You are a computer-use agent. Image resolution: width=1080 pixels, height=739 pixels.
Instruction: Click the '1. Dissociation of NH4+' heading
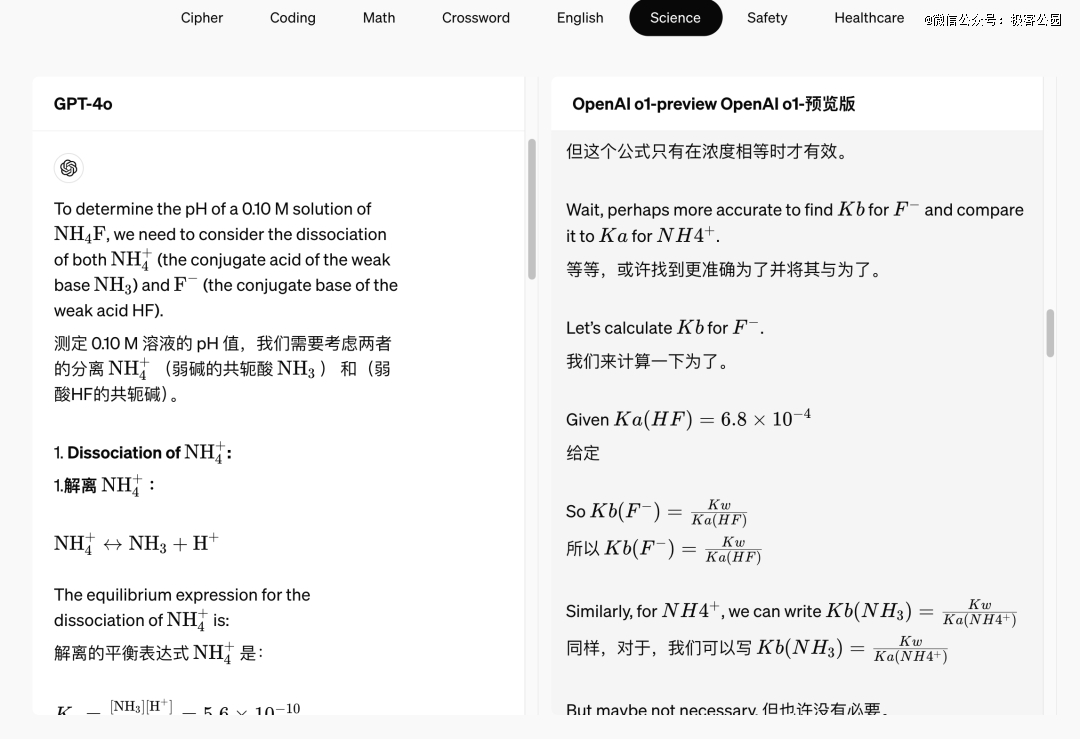click(143, 452)
